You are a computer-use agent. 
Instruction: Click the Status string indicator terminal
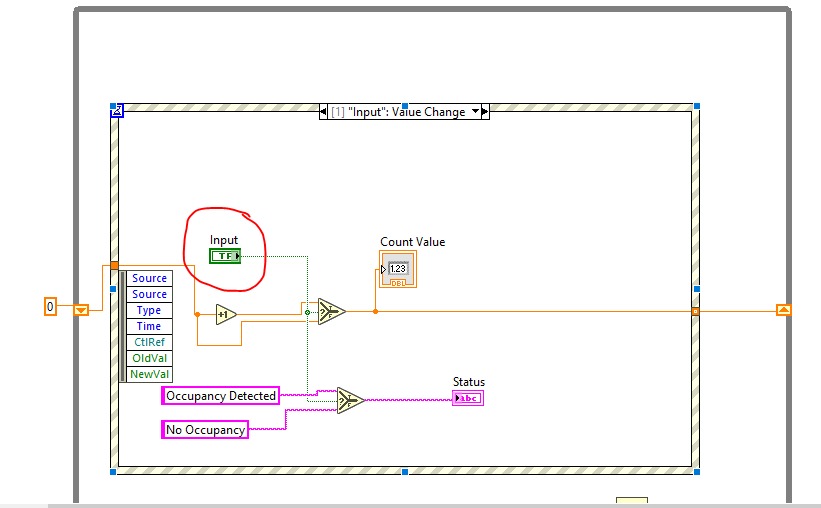467,398
